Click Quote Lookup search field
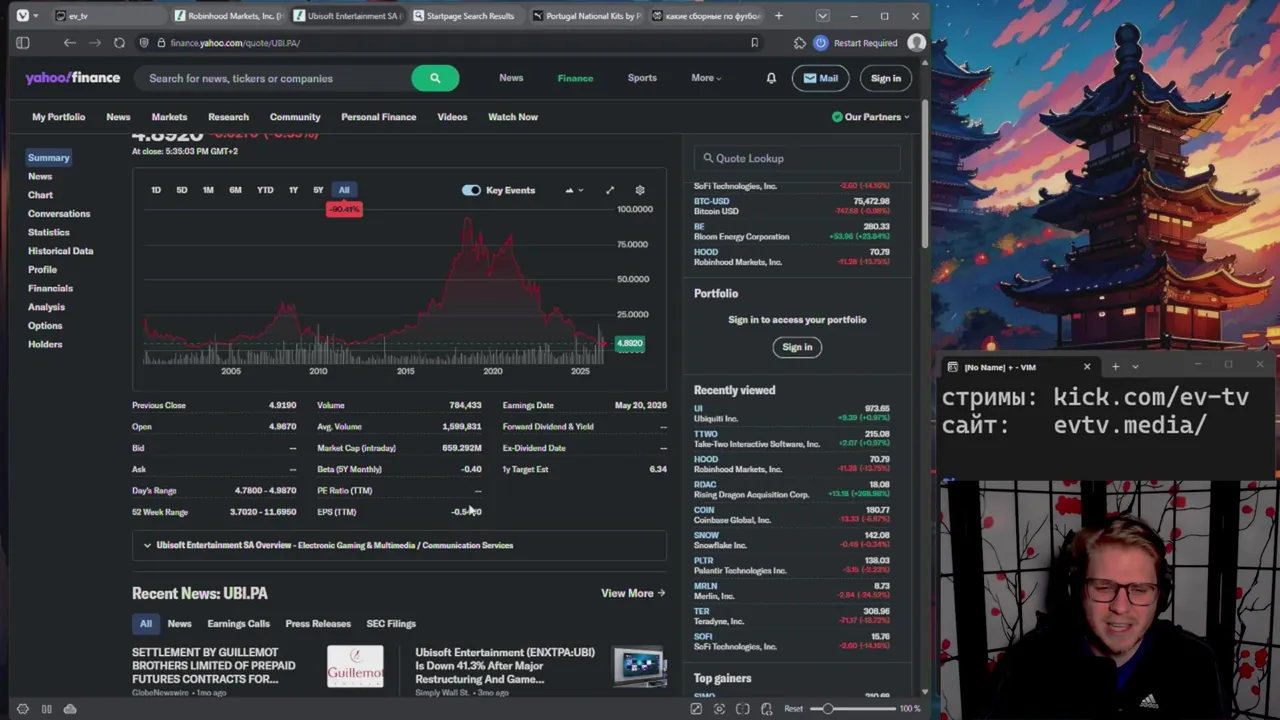 pyautogui.click(x=798, y=158)
